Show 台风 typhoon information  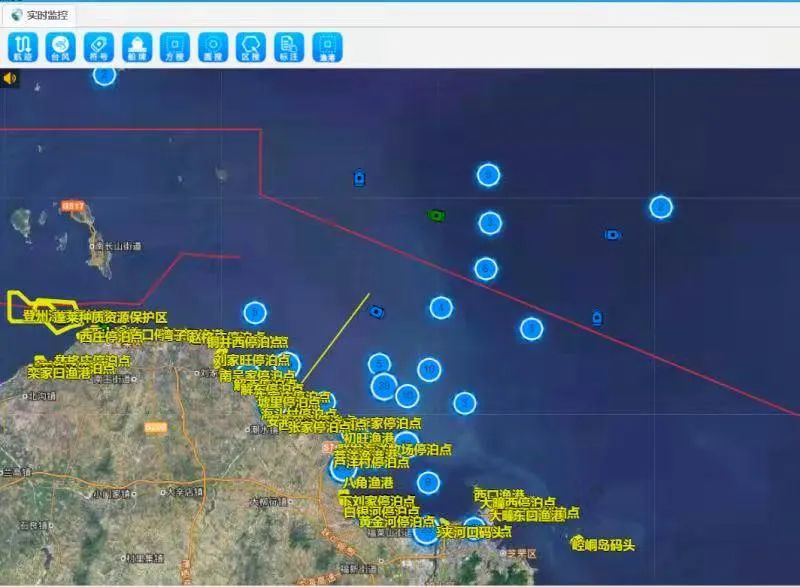click(x=61, y=47)
